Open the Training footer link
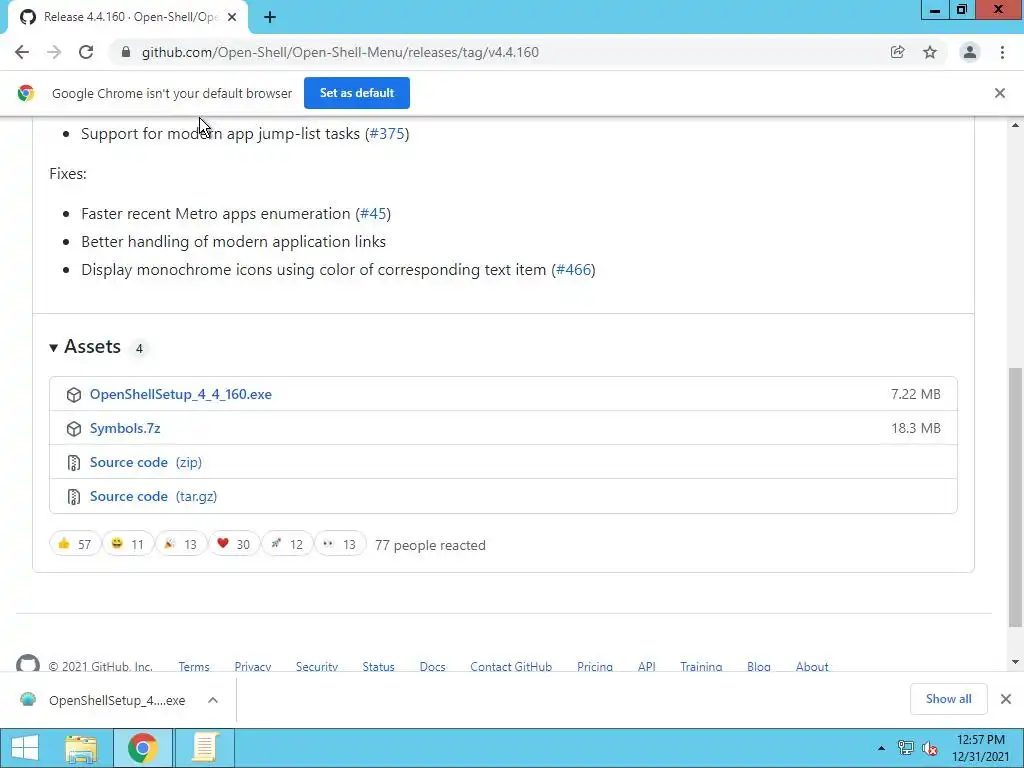Screen dimensions: 1024x768 click(701, 667)
